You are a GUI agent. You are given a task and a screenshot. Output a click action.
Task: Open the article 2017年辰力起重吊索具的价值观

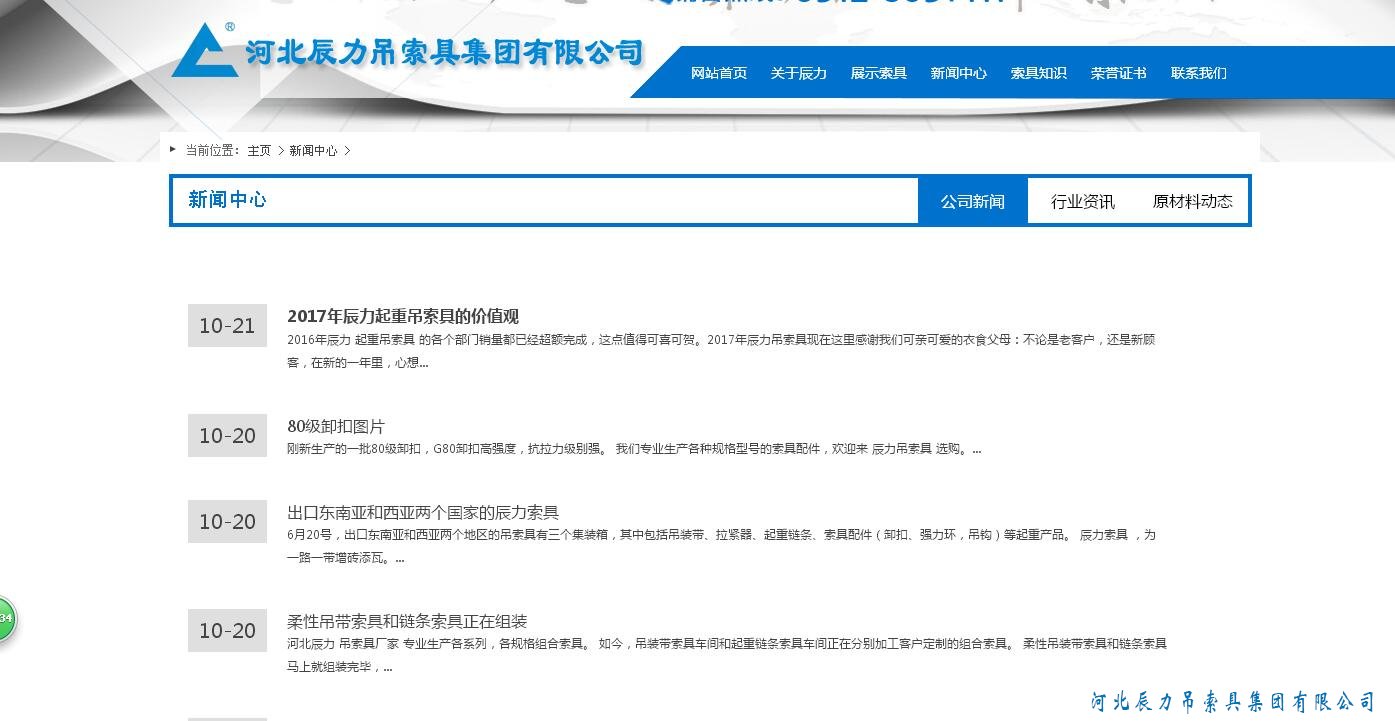pyautogui.click(x=404, y=315)
